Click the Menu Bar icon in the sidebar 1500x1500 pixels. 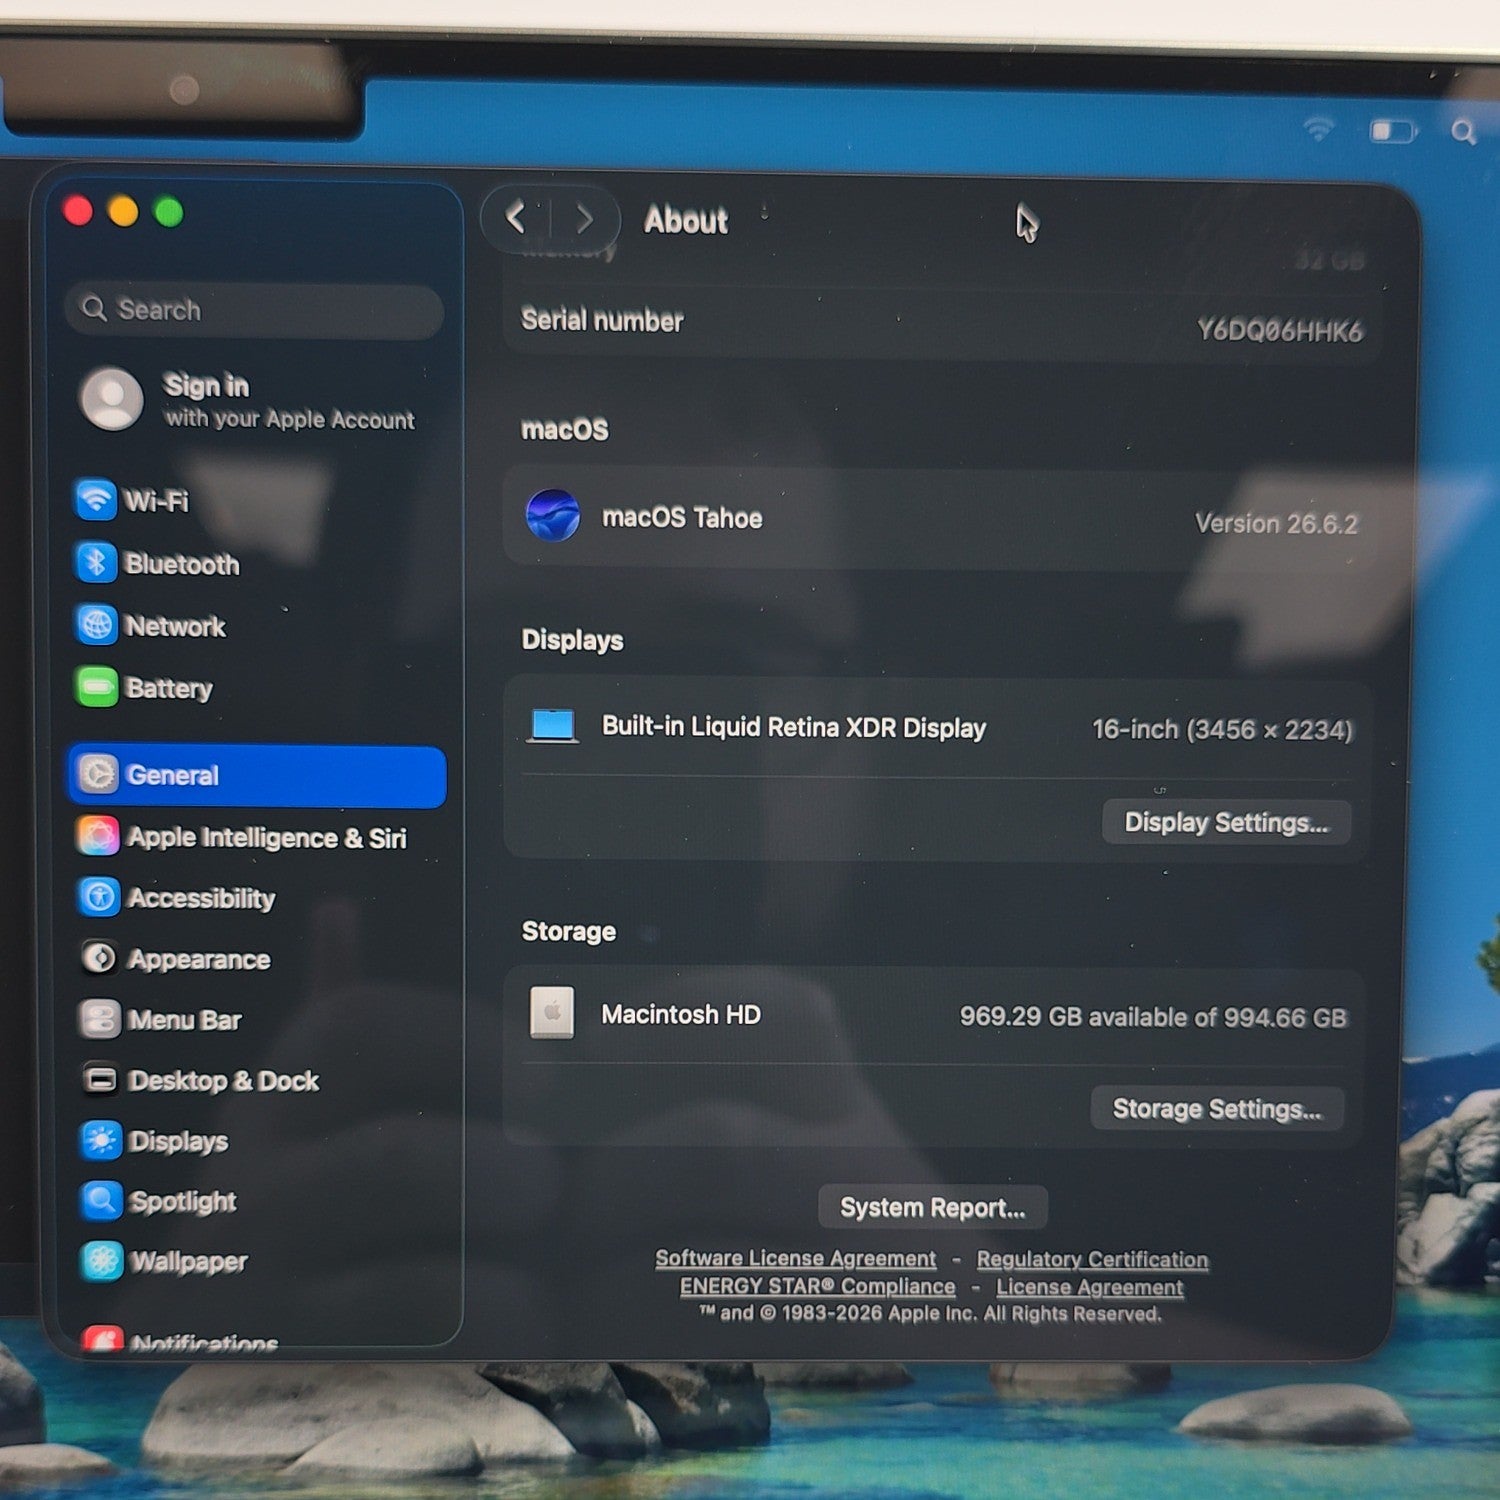[100, 1019]
